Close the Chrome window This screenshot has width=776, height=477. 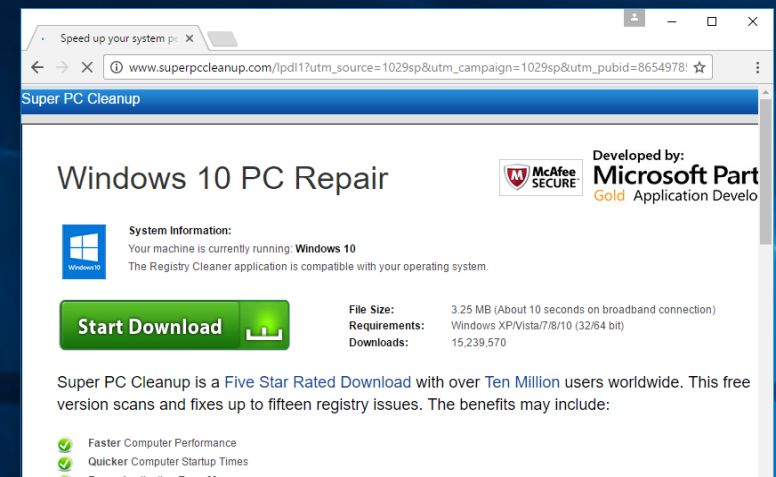point(752,21)
